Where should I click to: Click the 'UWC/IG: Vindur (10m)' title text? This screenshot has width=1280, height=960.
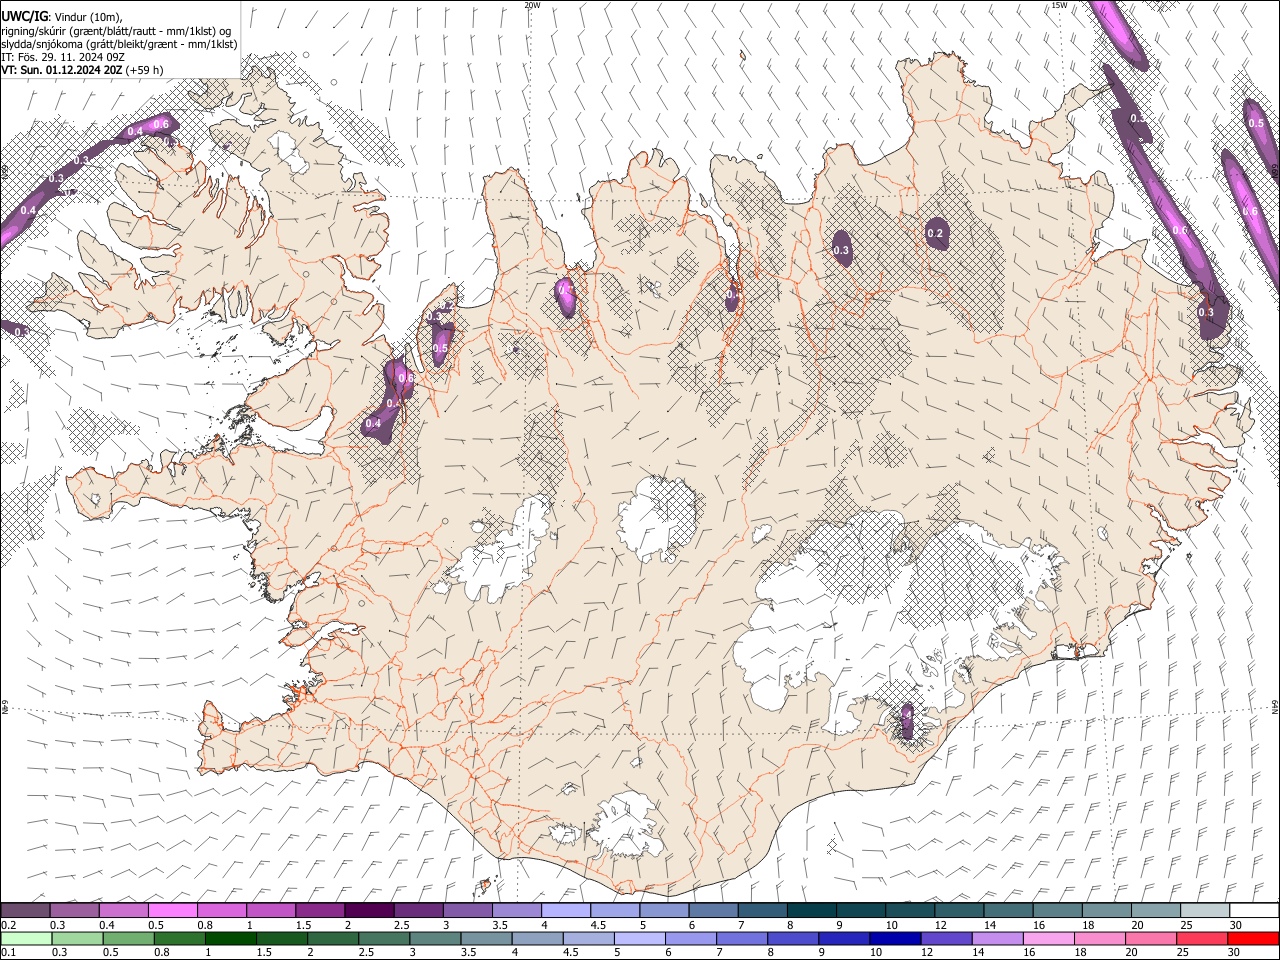[62, 17]
